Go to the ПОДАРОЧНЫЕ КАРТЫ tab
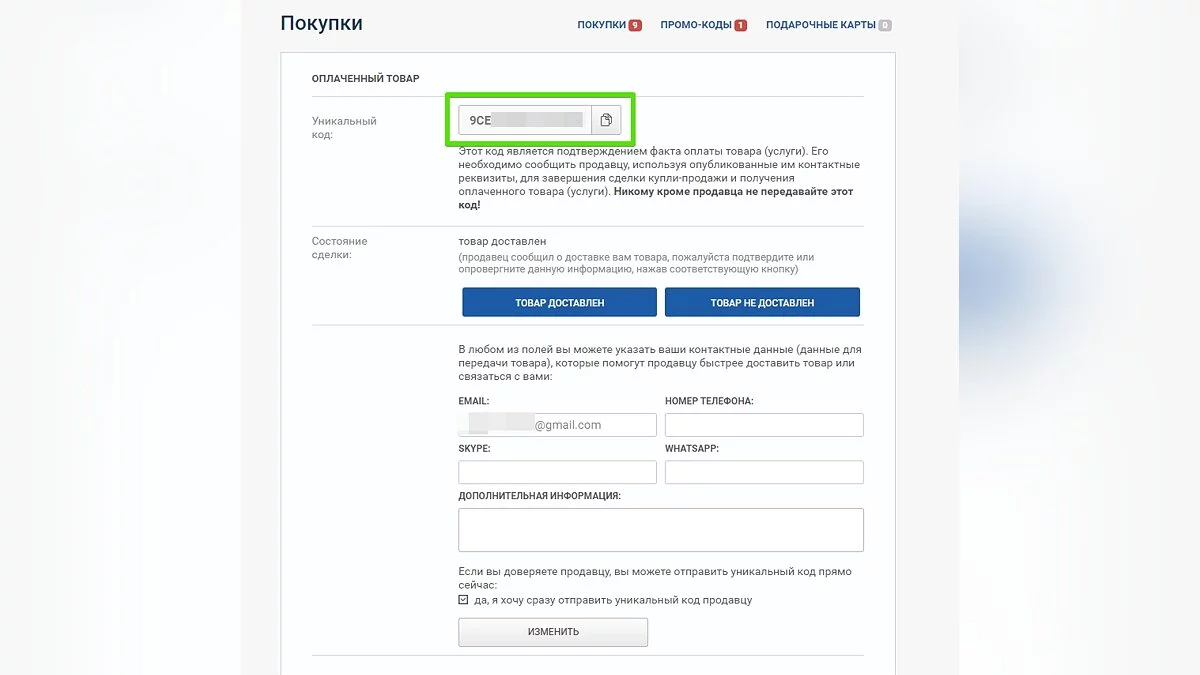The image size is (1200, 675). tap(820, 25)
